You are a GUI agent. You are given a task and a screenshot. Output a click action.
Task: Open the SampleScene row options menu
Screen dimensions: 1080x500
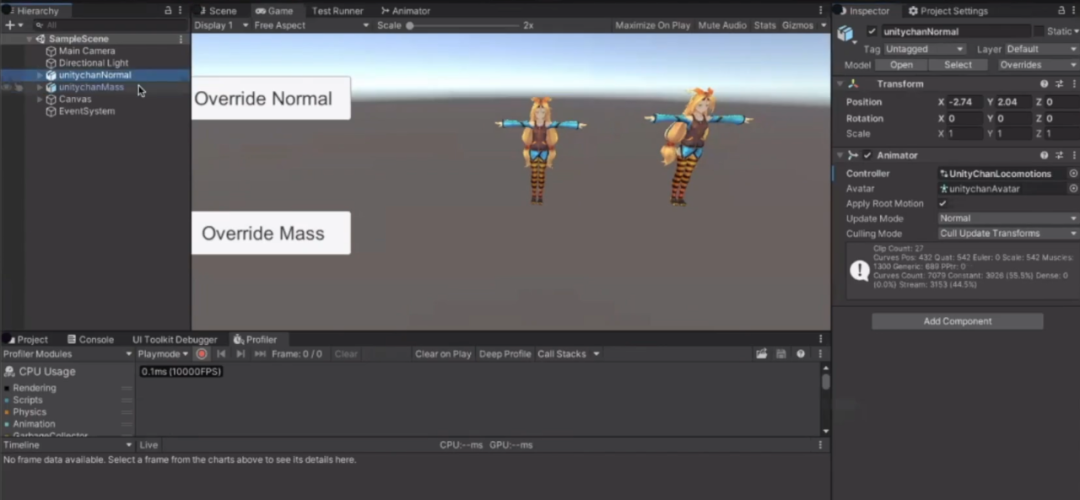pyautogui.click(x=181, y=39)
